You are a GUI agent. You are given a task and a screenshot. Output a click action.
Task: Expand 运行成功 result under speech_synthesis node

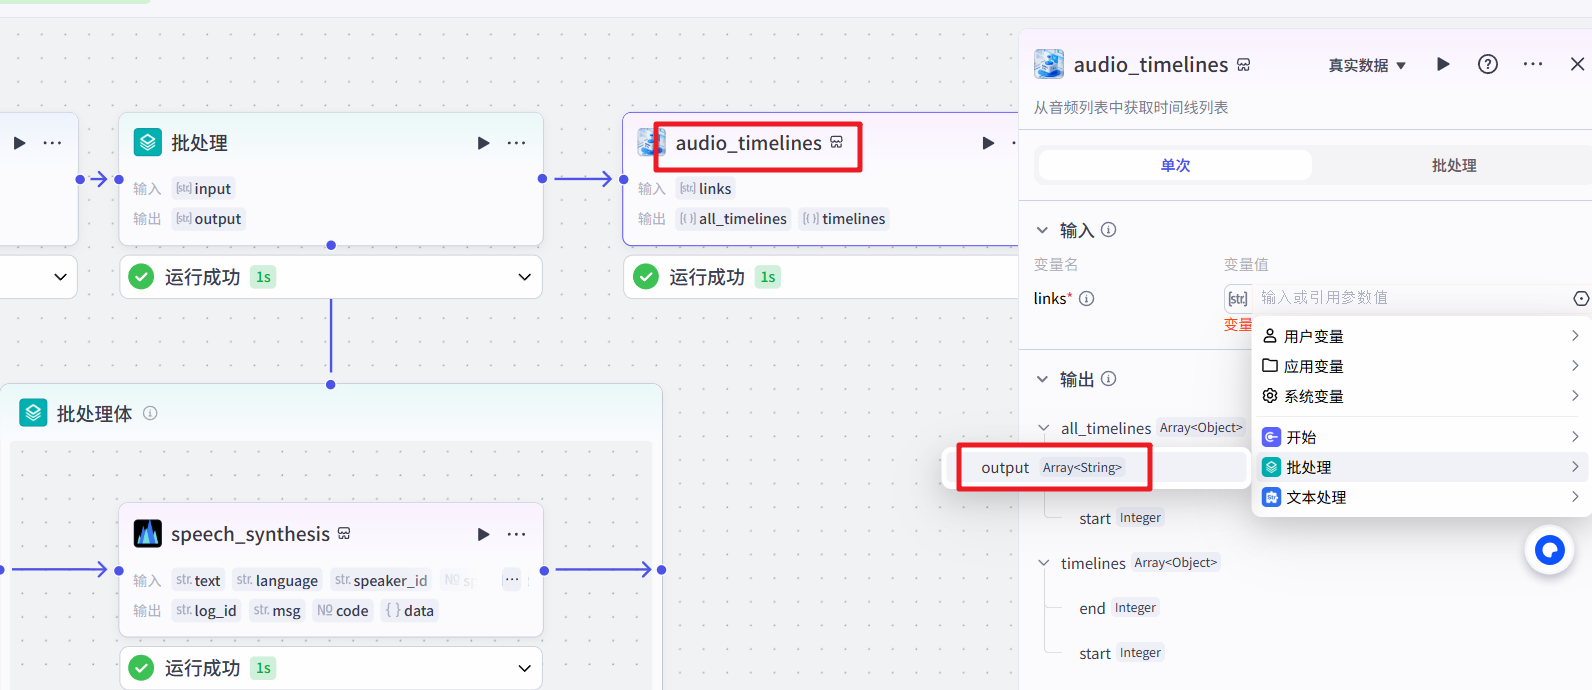524,668
